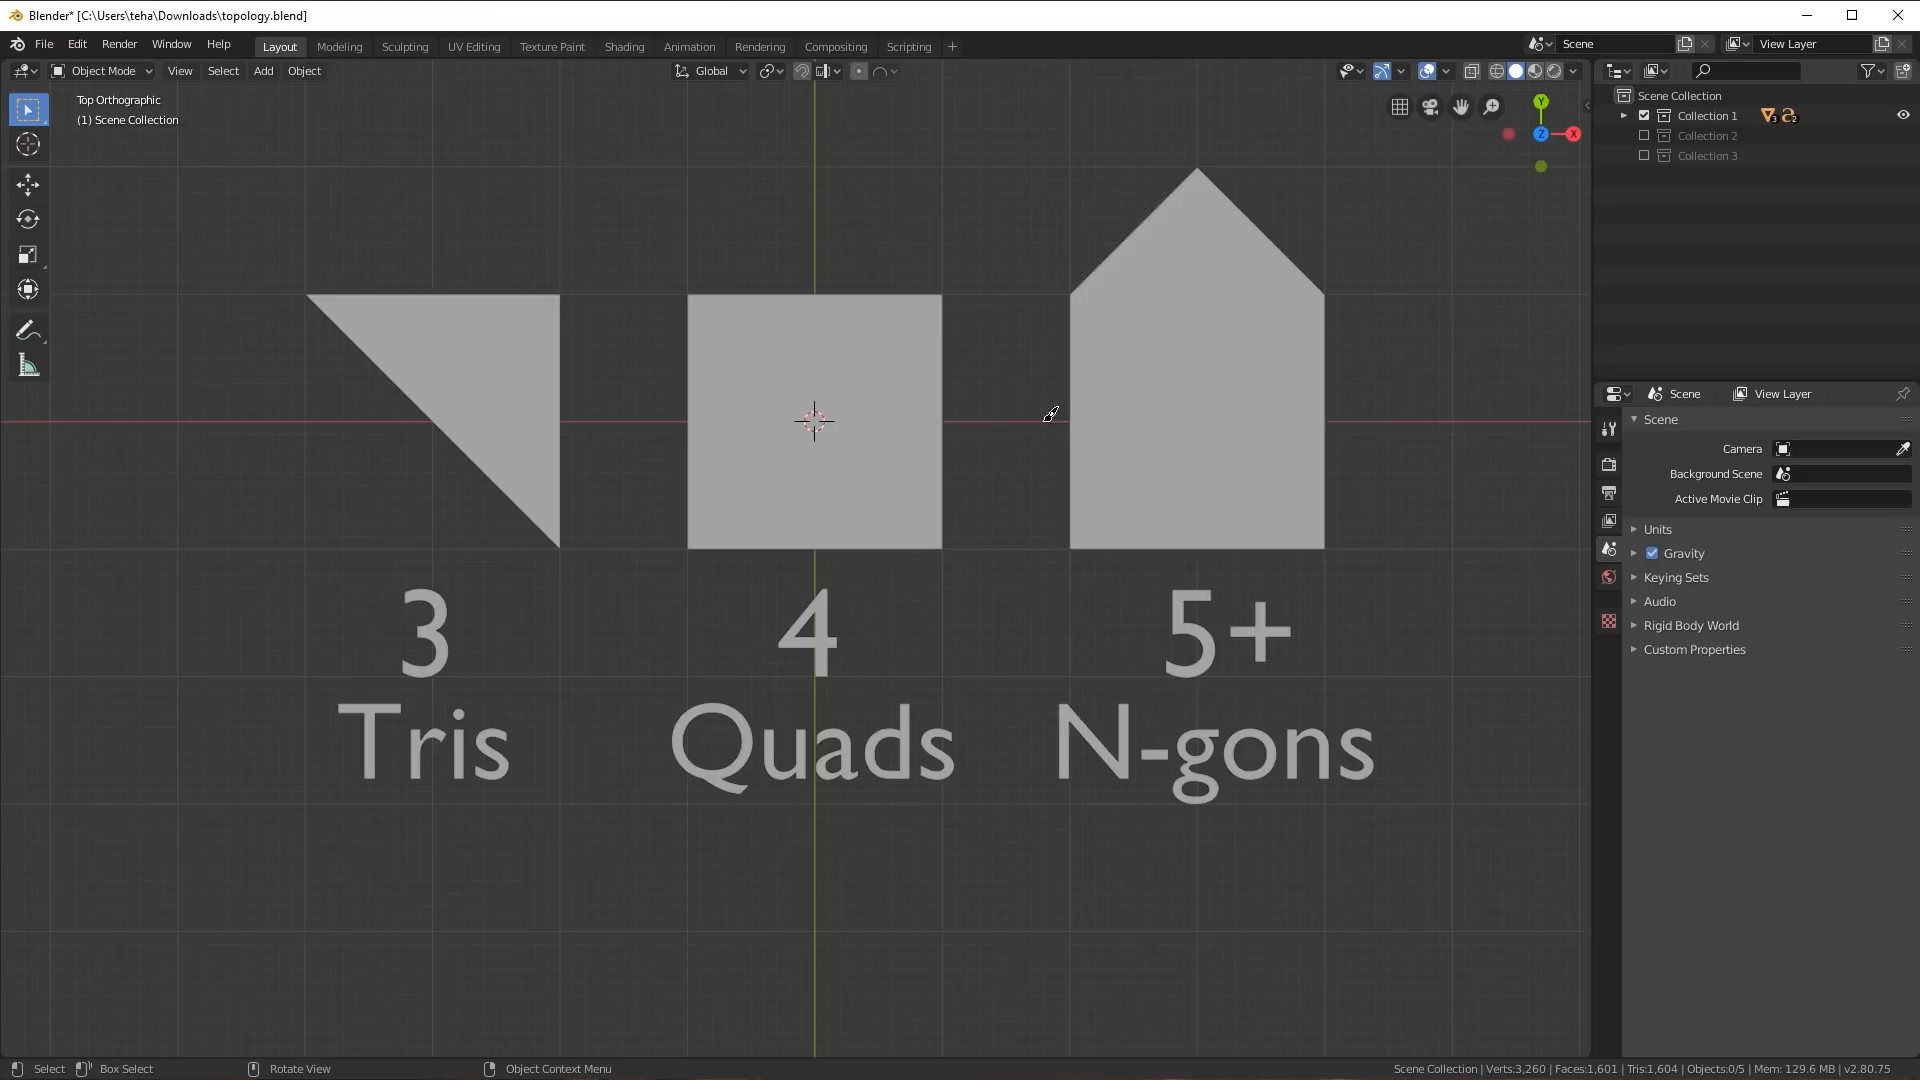
Task: Expand the Rigid Body World section
Action: (x=1690, y=625)
